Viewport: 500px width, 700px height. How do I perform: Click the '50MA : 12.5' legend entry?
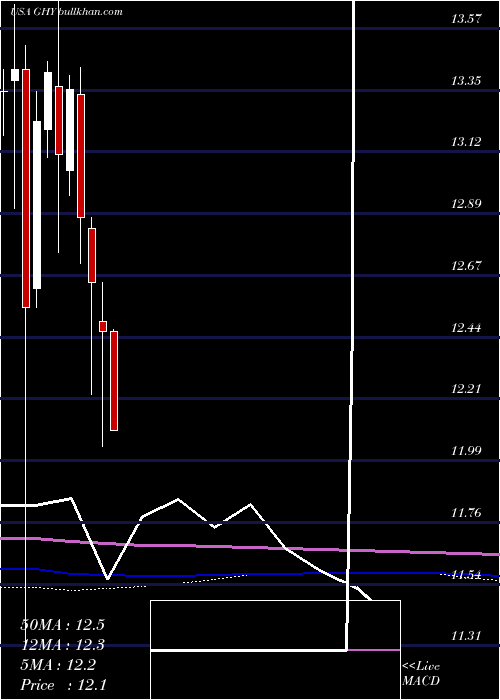tap(62, 625)
